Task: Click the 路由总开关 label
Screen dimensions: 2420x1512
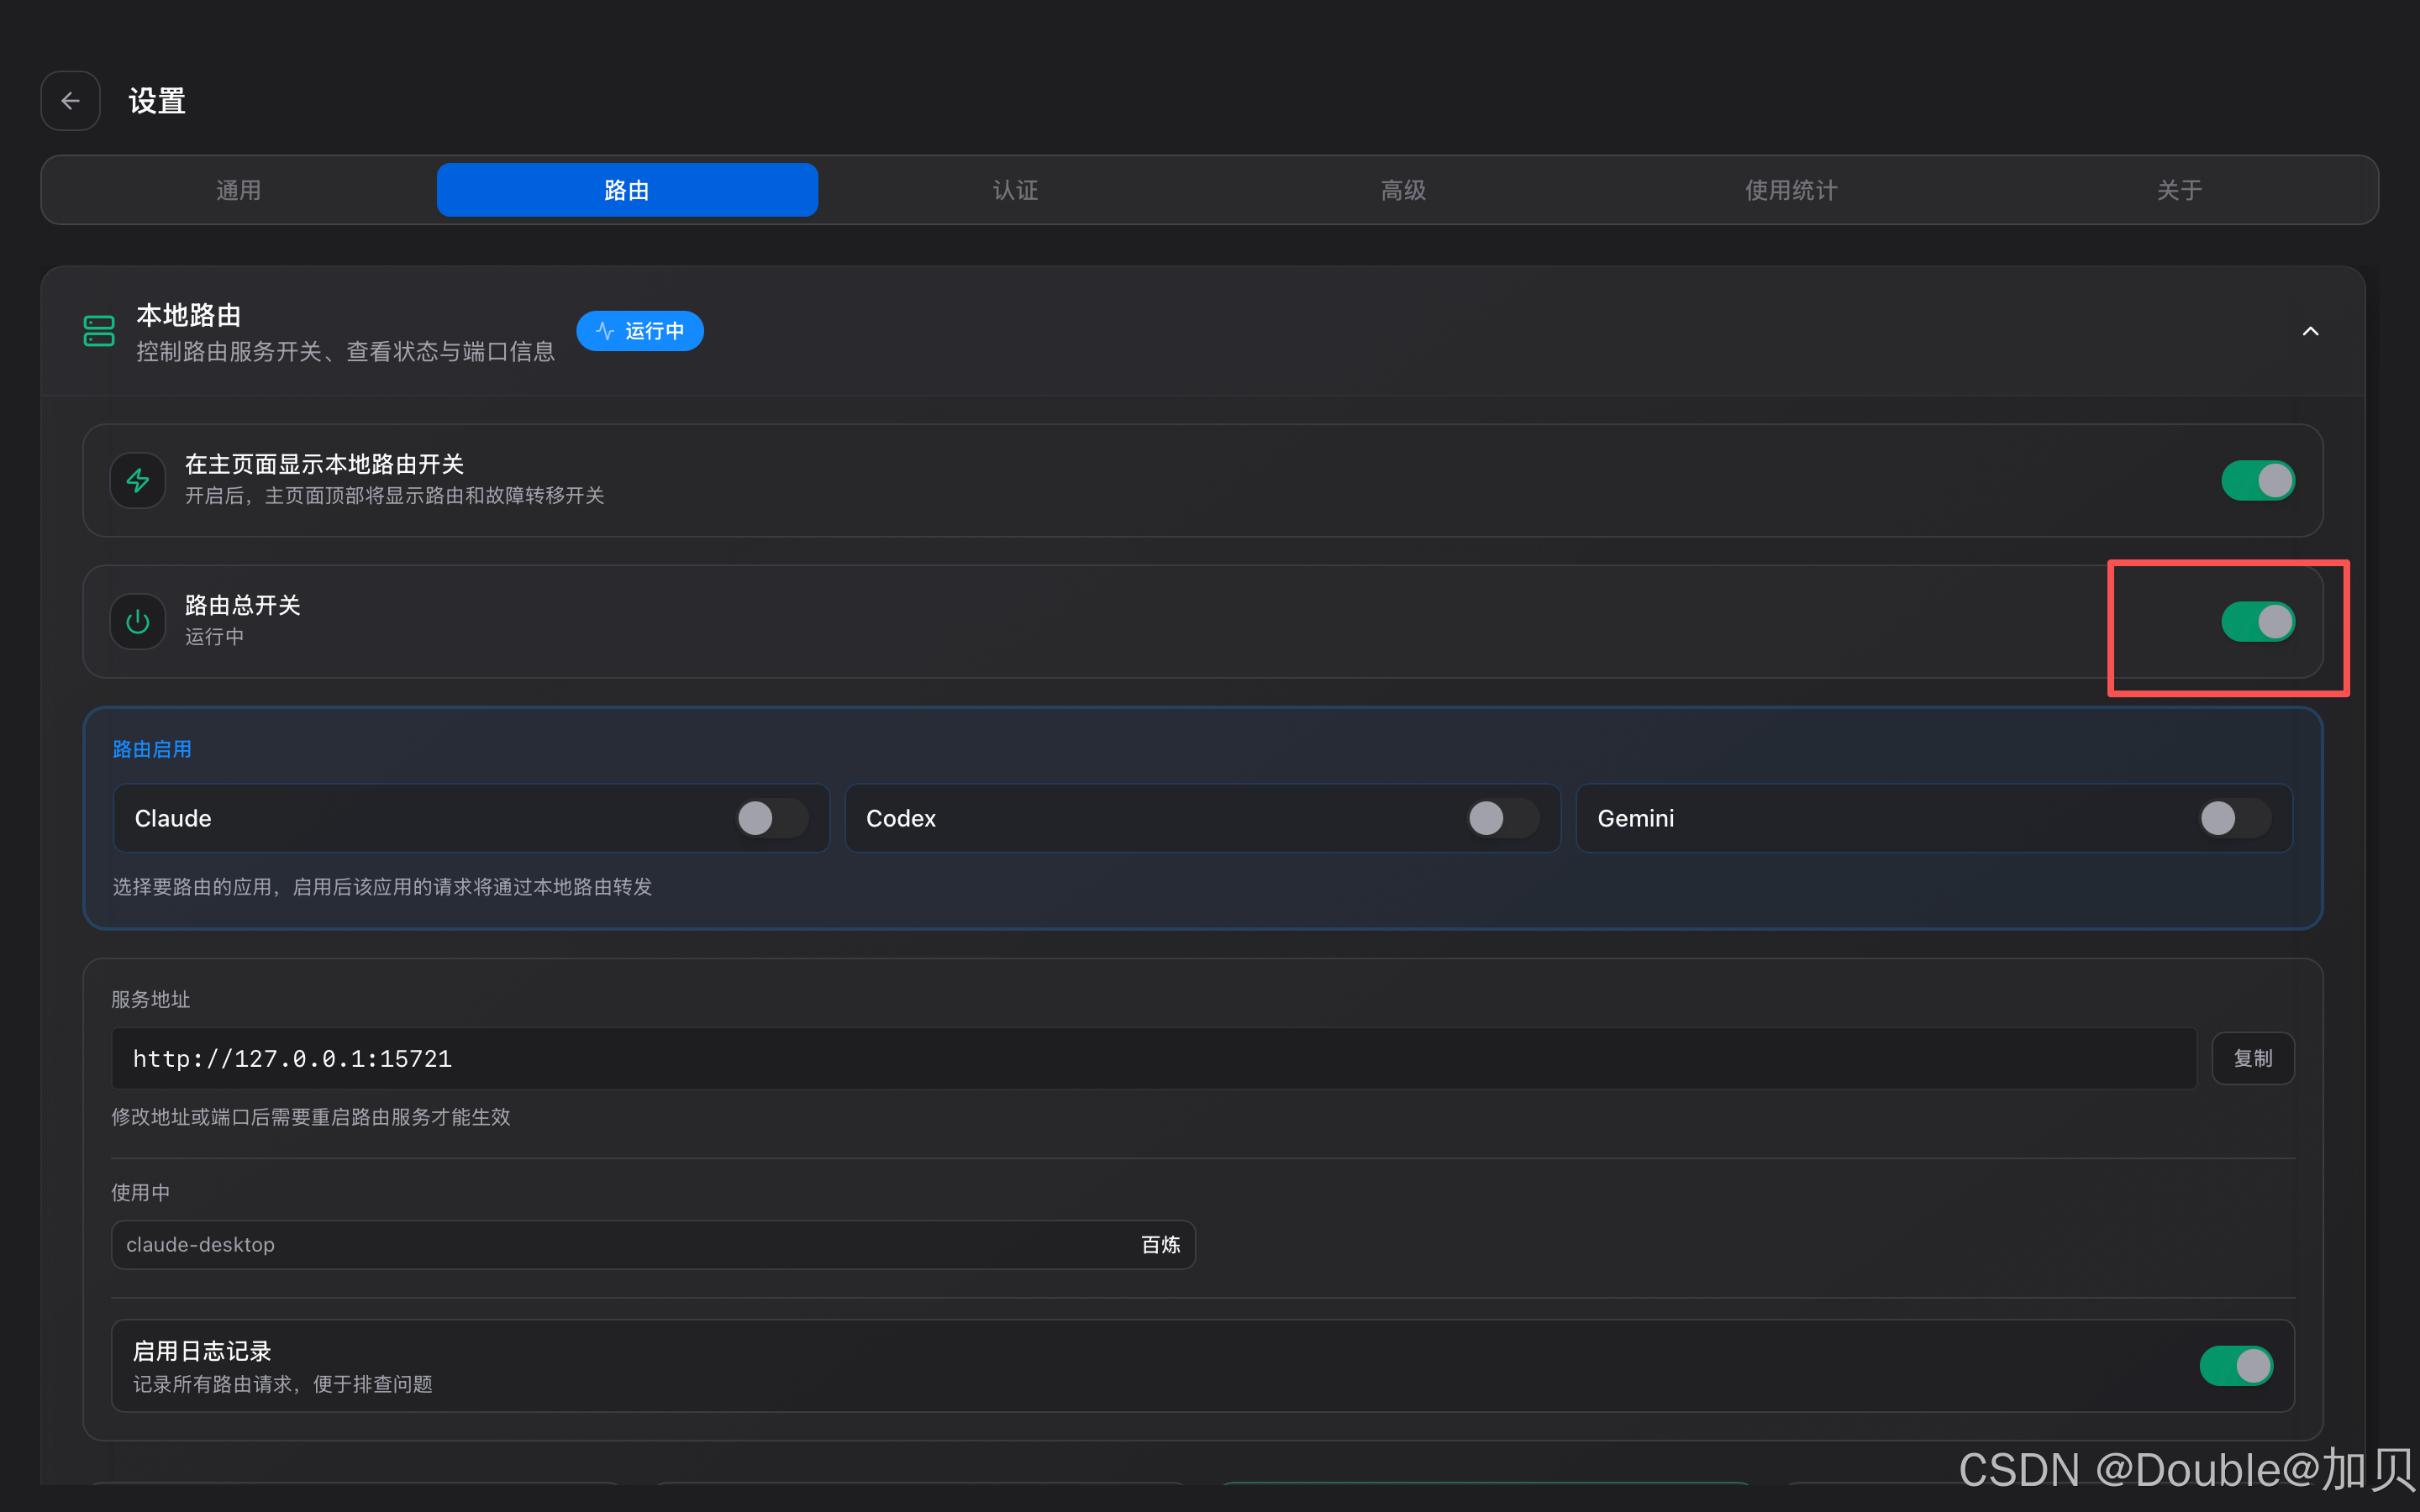Action: click(x=243, y=605)
